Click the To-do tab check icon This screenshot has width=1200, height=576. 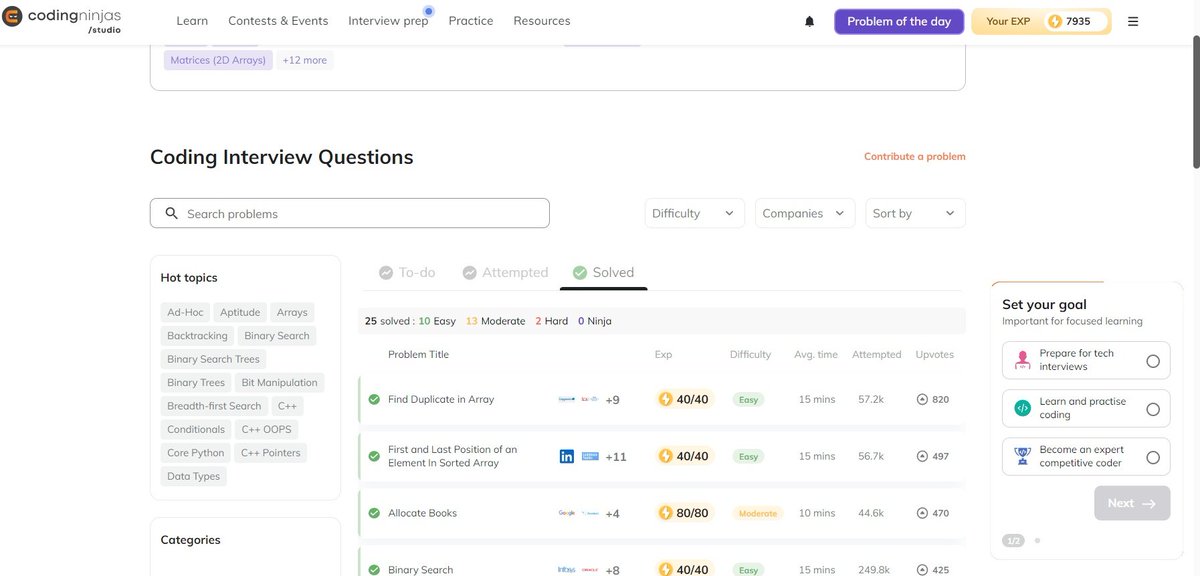(x=386, y=272)
